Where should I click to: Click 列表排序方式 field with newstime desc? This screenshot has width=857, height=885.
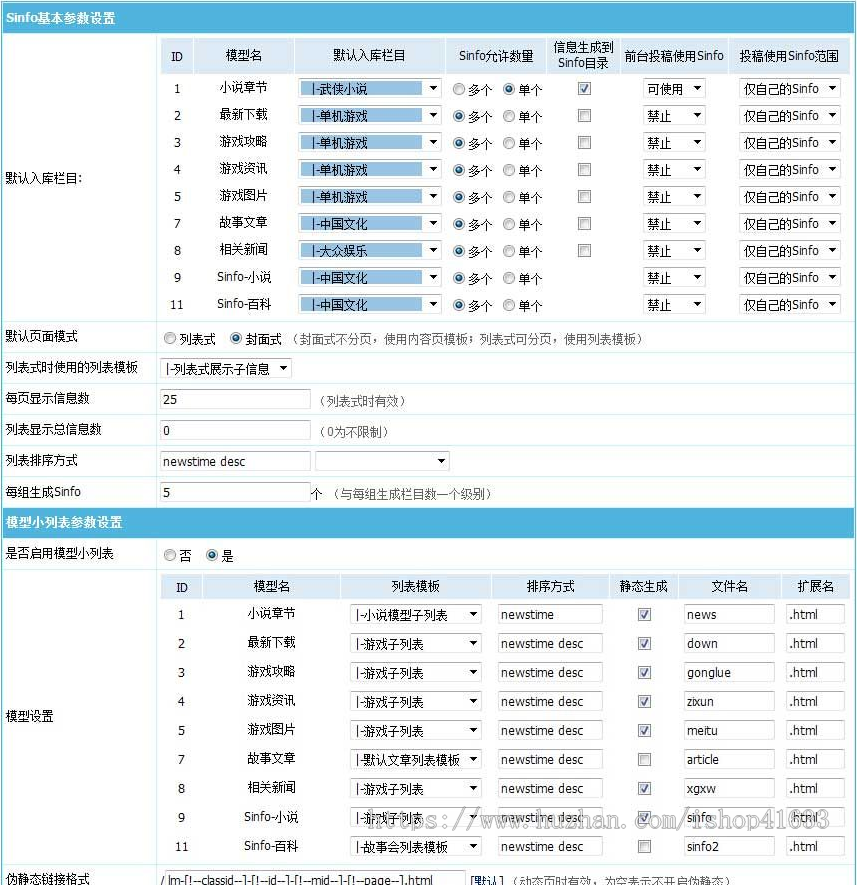click(235, 461)
